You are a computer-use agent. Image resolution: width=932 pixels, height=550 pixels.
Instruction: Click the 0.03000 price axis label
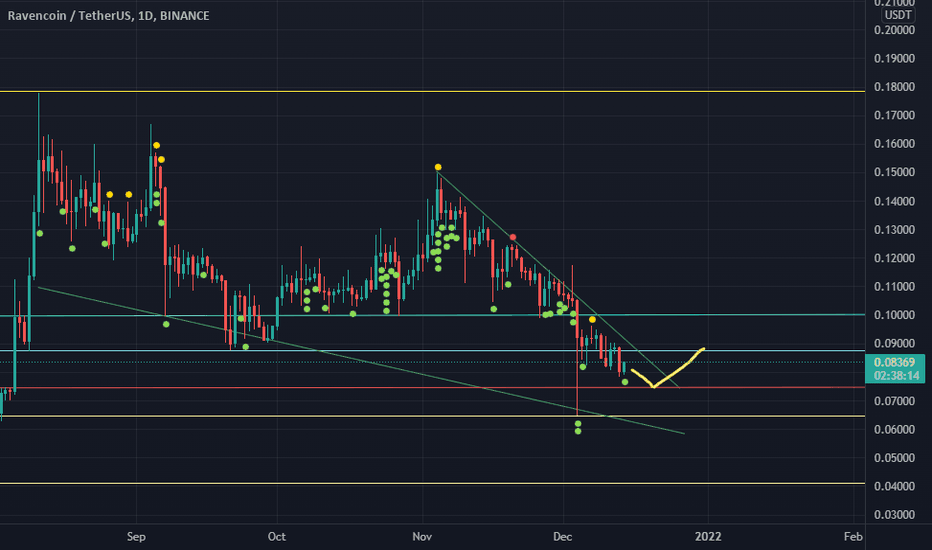tap(894, 515)
